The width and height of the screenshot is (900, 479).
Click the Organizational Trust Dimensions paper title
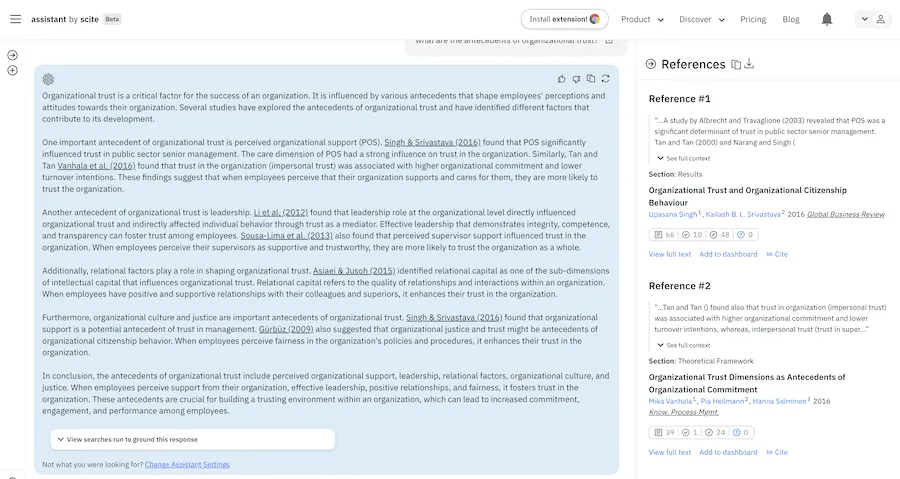(x=747, y=383)
